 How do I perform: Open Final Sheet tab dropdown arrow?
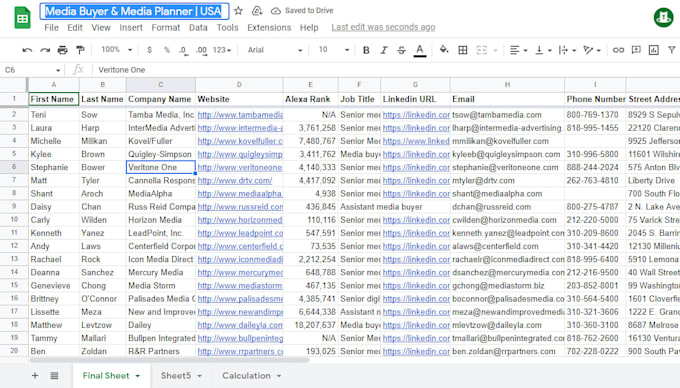pos(137,376)
